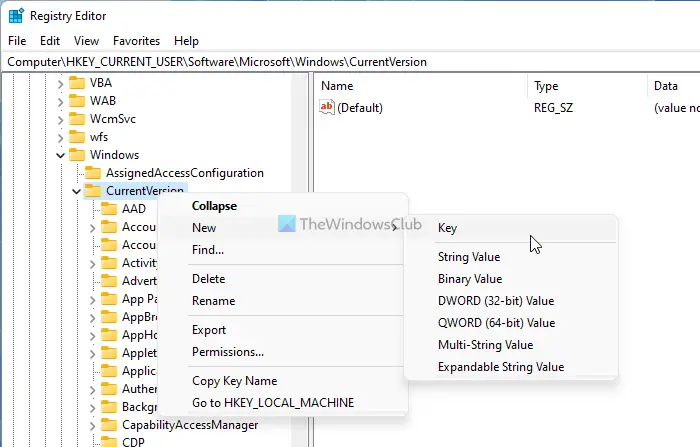The height and width of the screenshot is (447, 700).
Task: Expand the Activit key chevron
Action: click(x=92, y=263)
